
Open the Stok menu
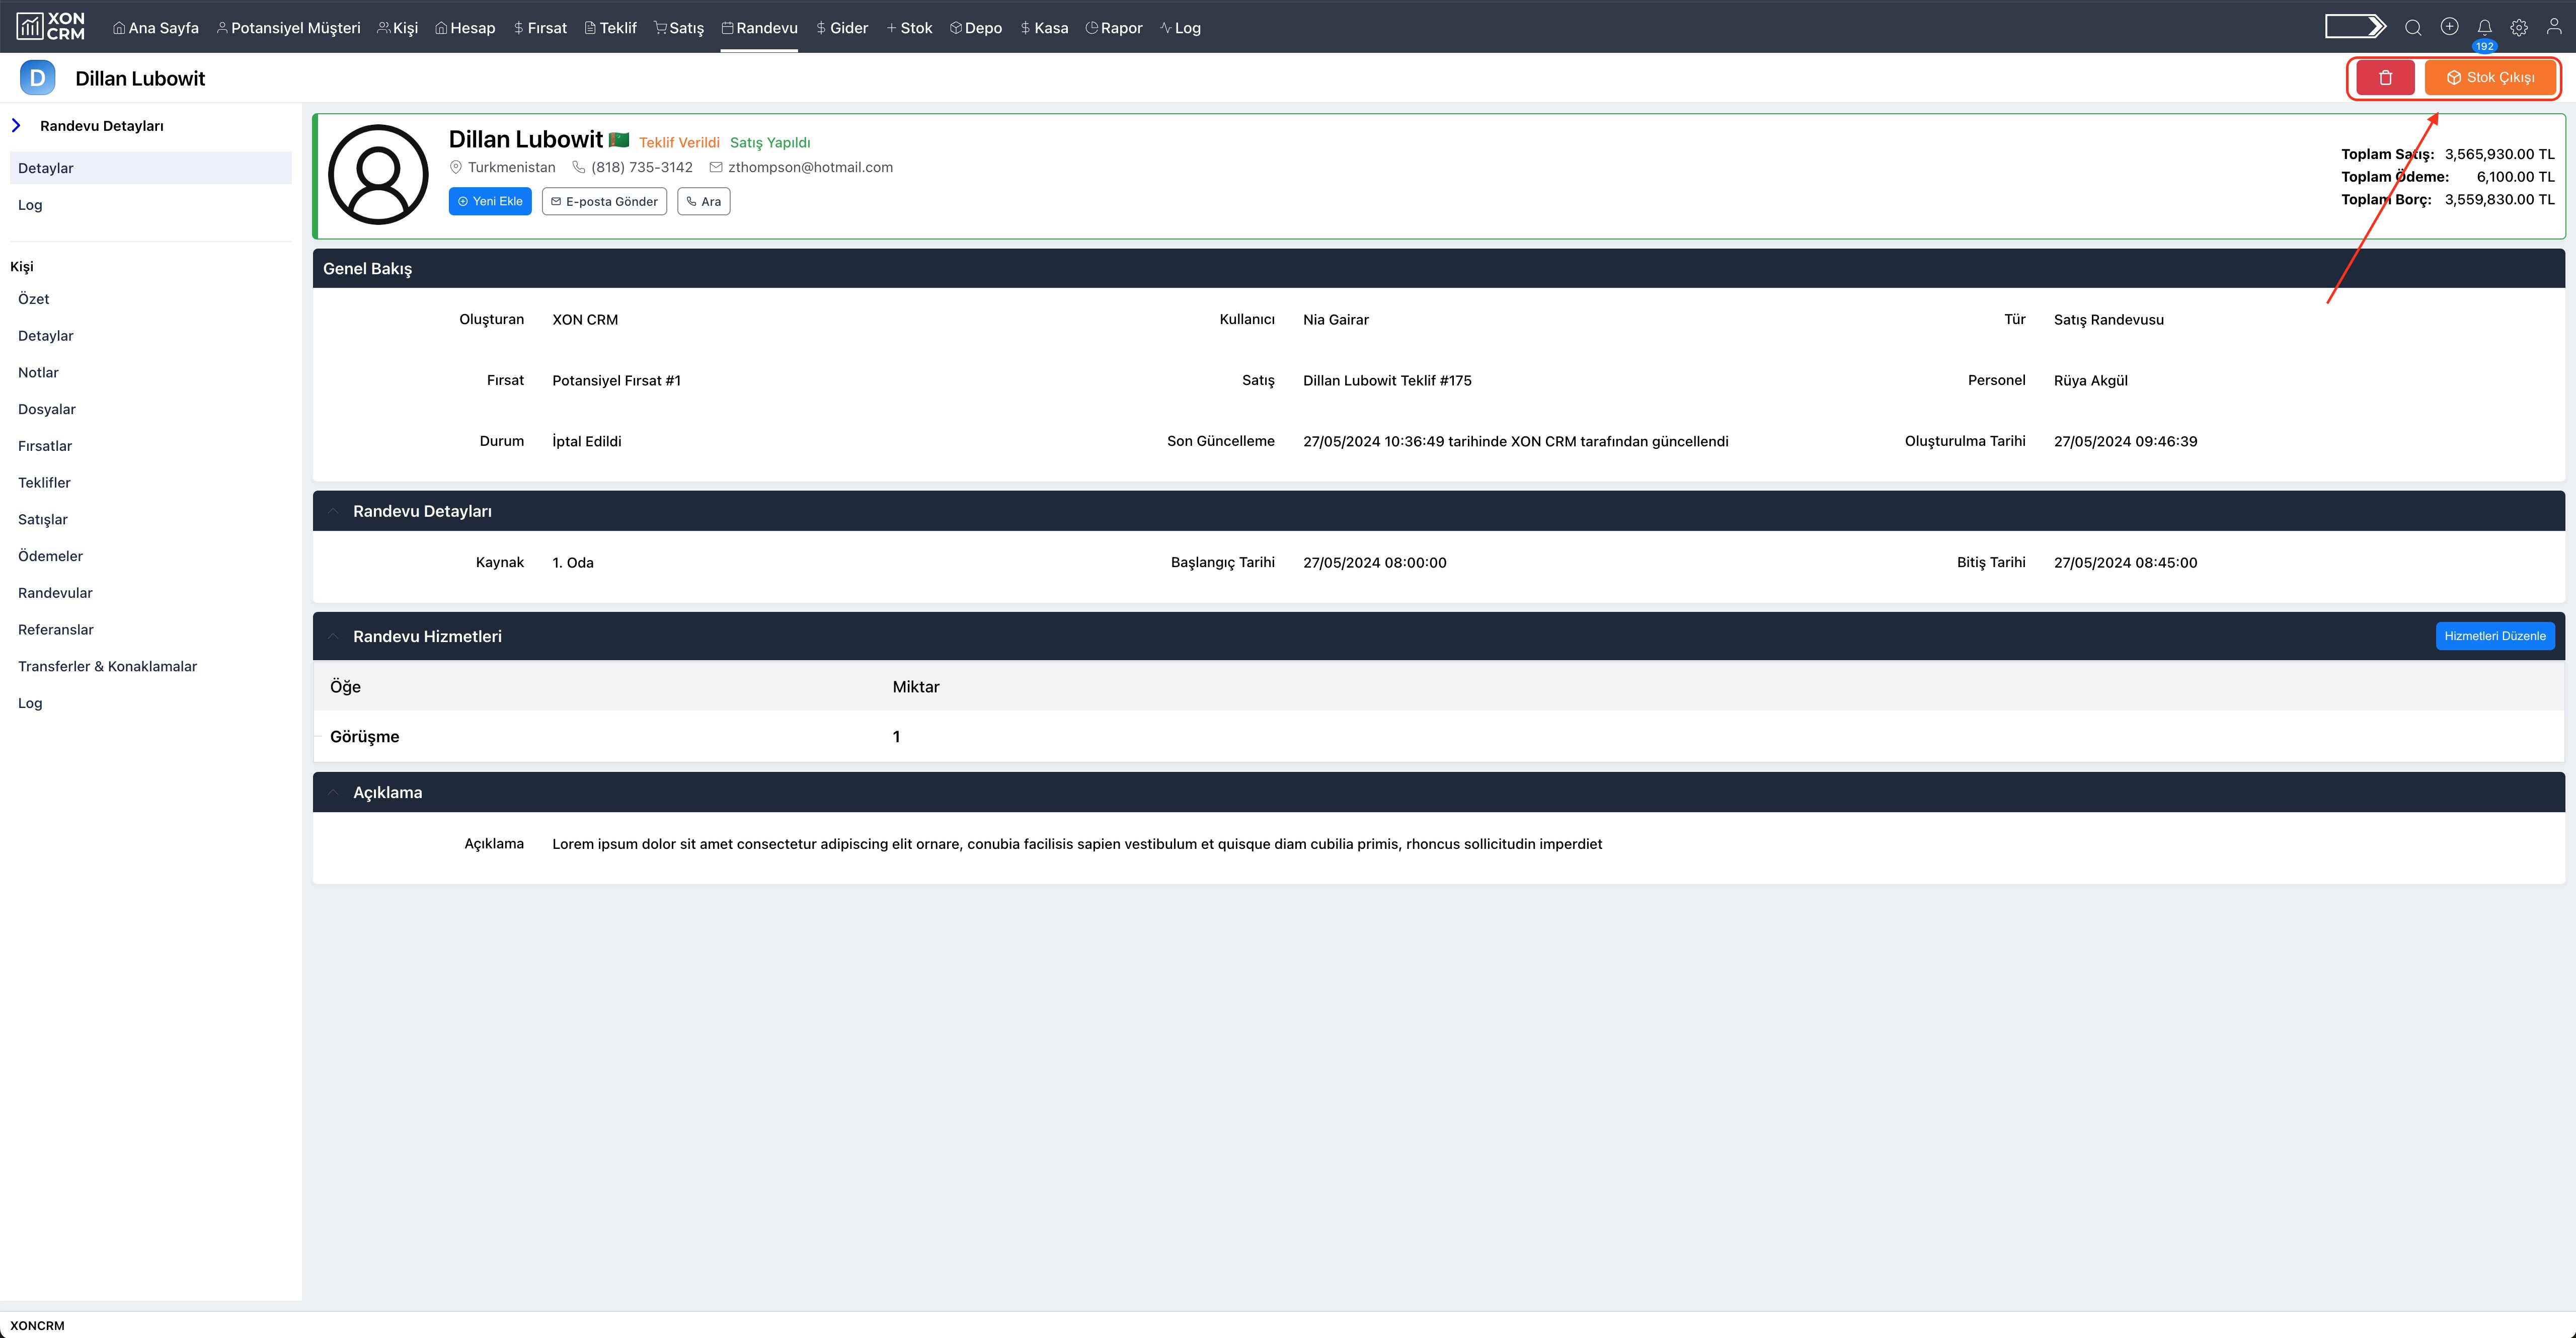click(909, 28)
